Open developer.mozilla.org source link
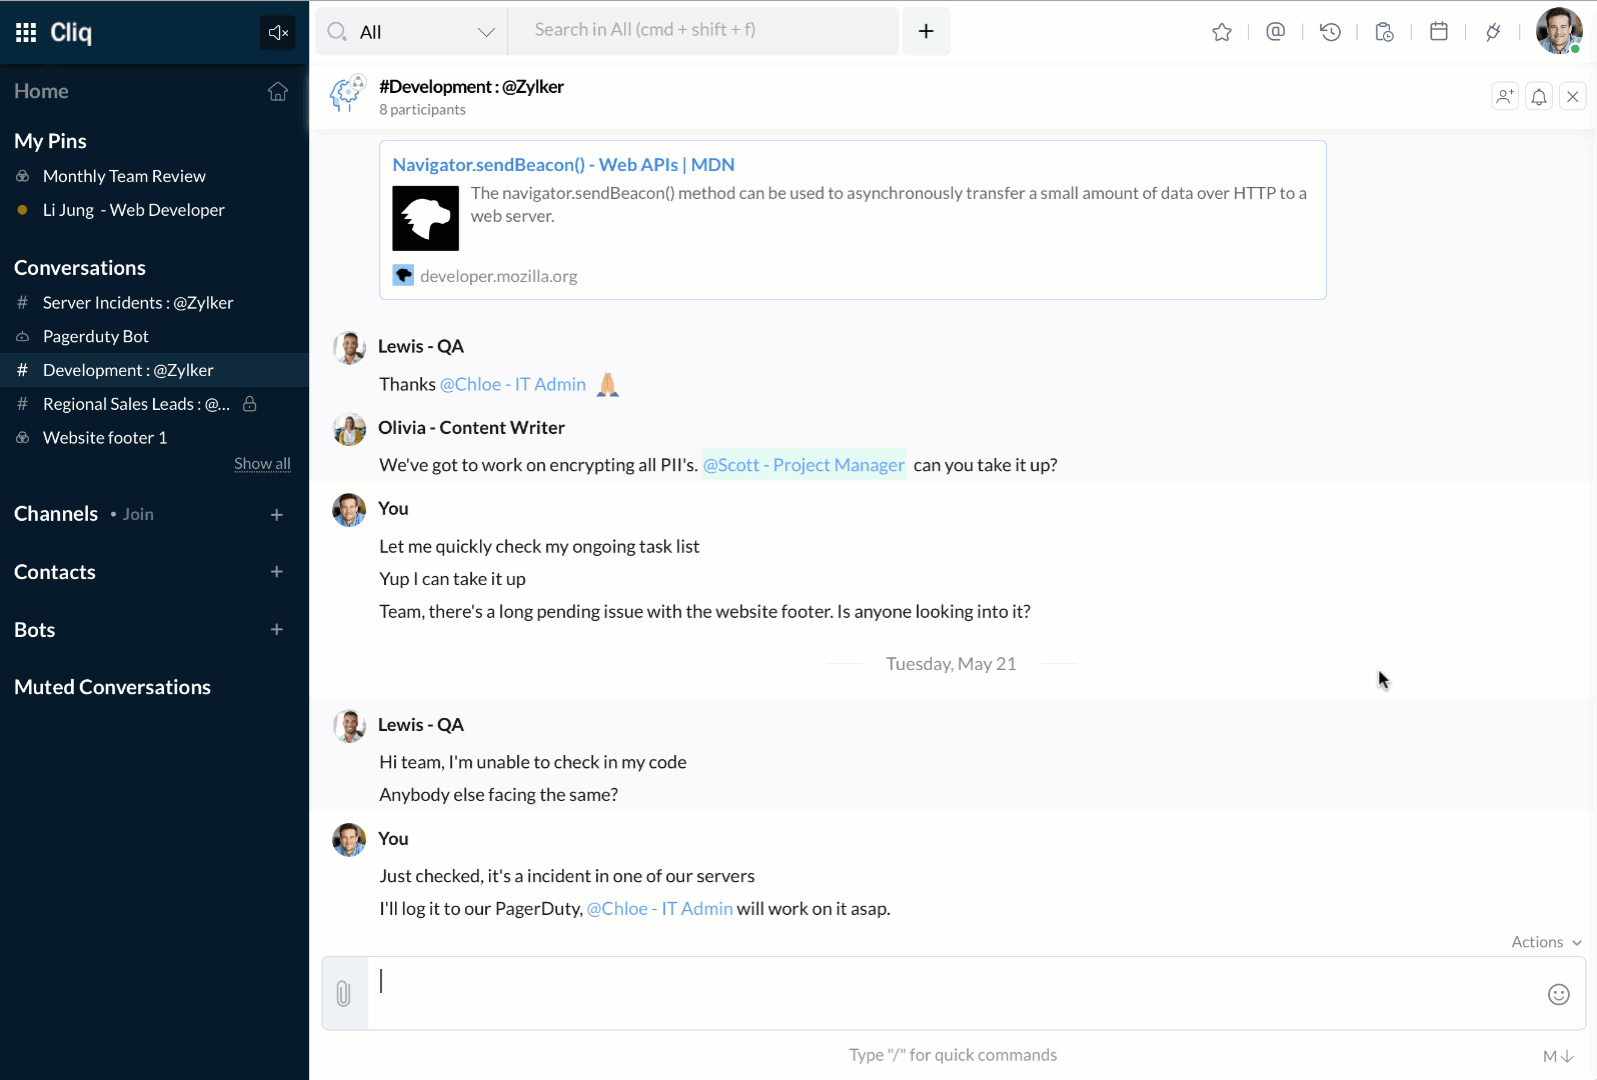Viewport: 1597px width, 1080px height. tap(498, 276)
